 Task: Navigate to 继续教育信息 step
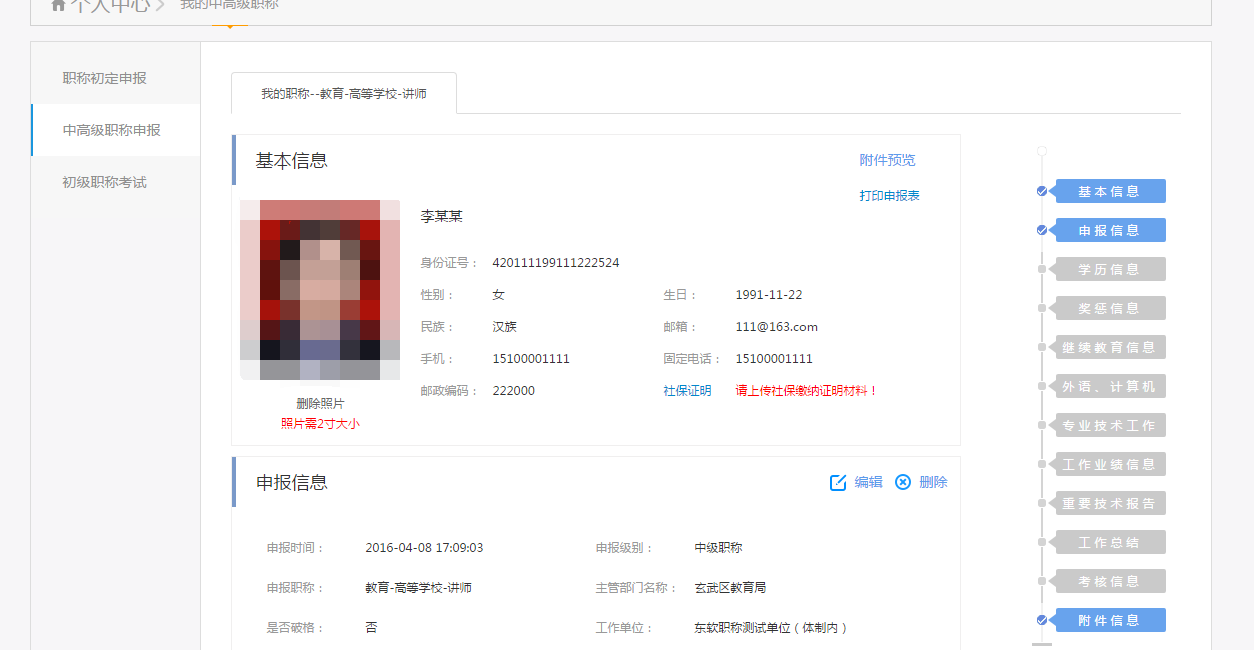coord(1109,347)
